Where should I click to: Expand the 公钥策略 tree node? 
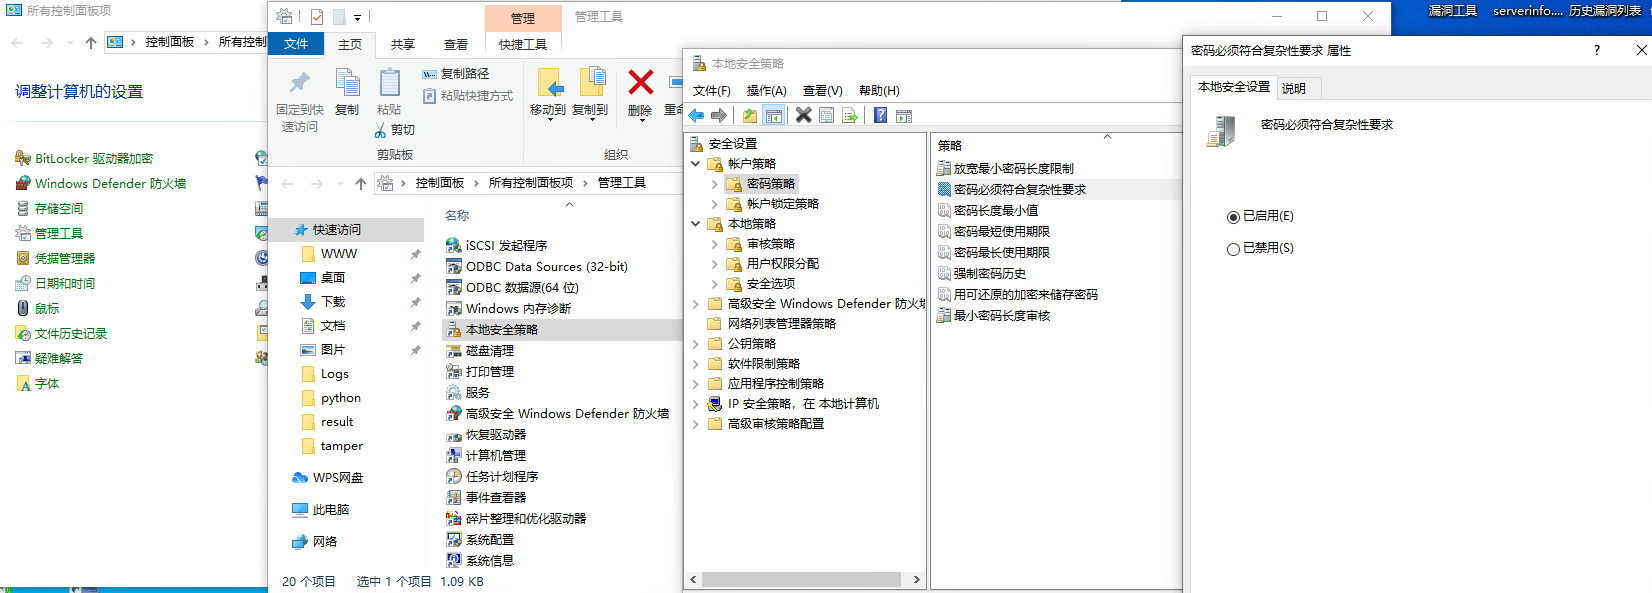pos(696,344)
